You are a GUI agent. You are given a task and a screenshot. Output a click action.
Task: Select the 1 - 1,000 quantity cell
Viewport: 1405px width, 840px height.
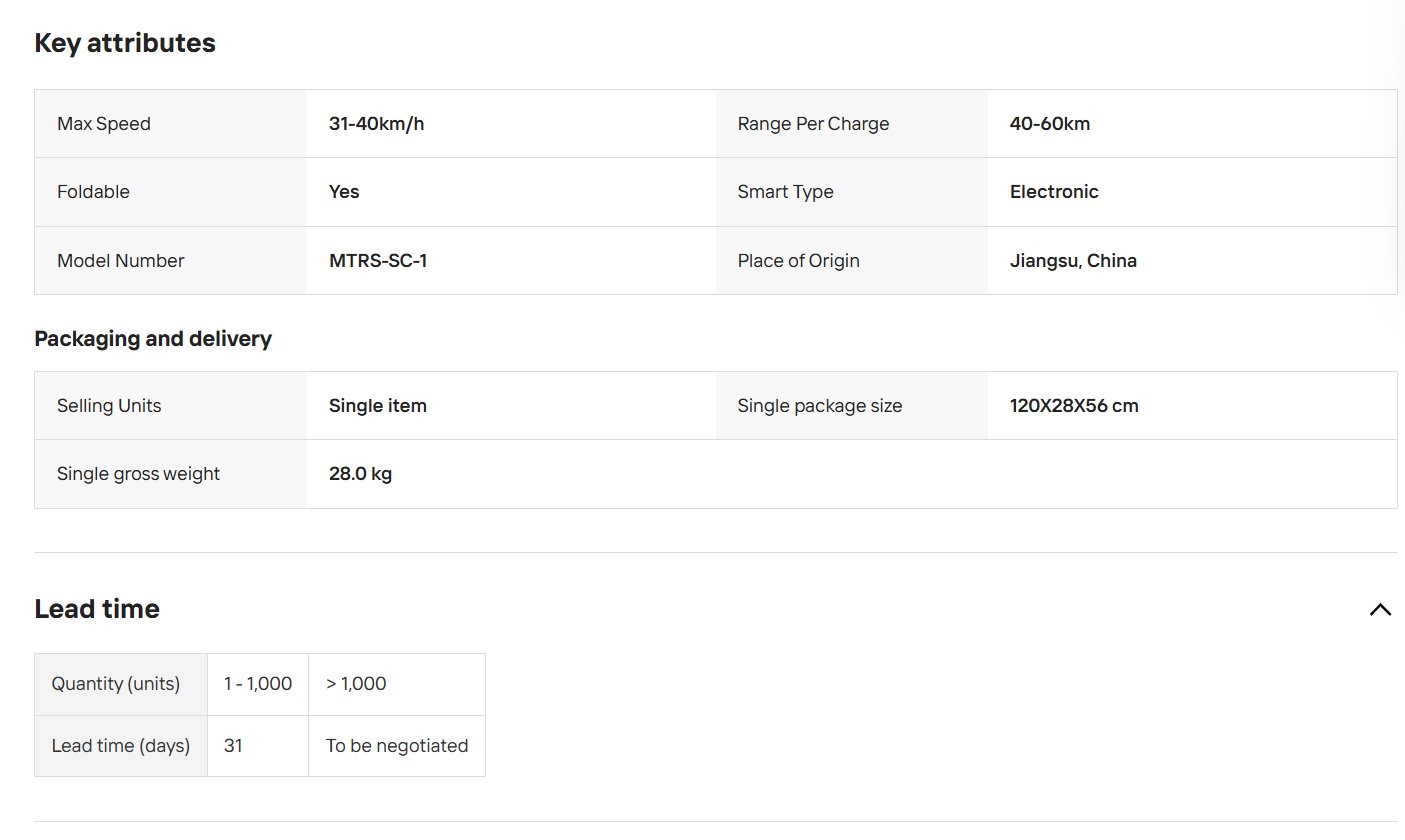258,684
